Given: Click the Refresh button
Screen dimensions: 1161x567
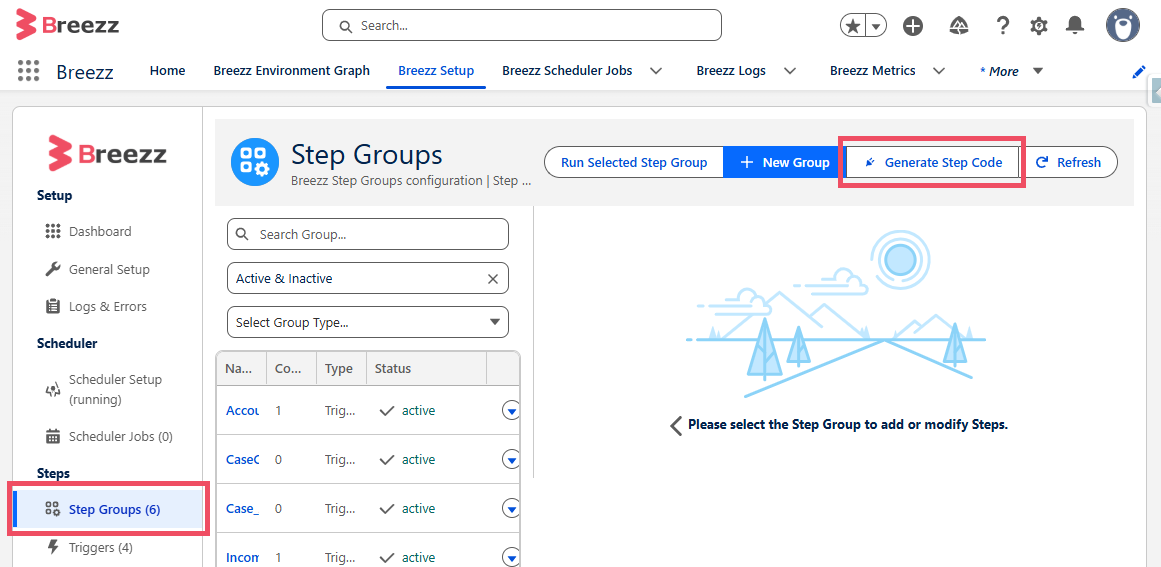Looking at the screenshot, I should coord(1068,162).
